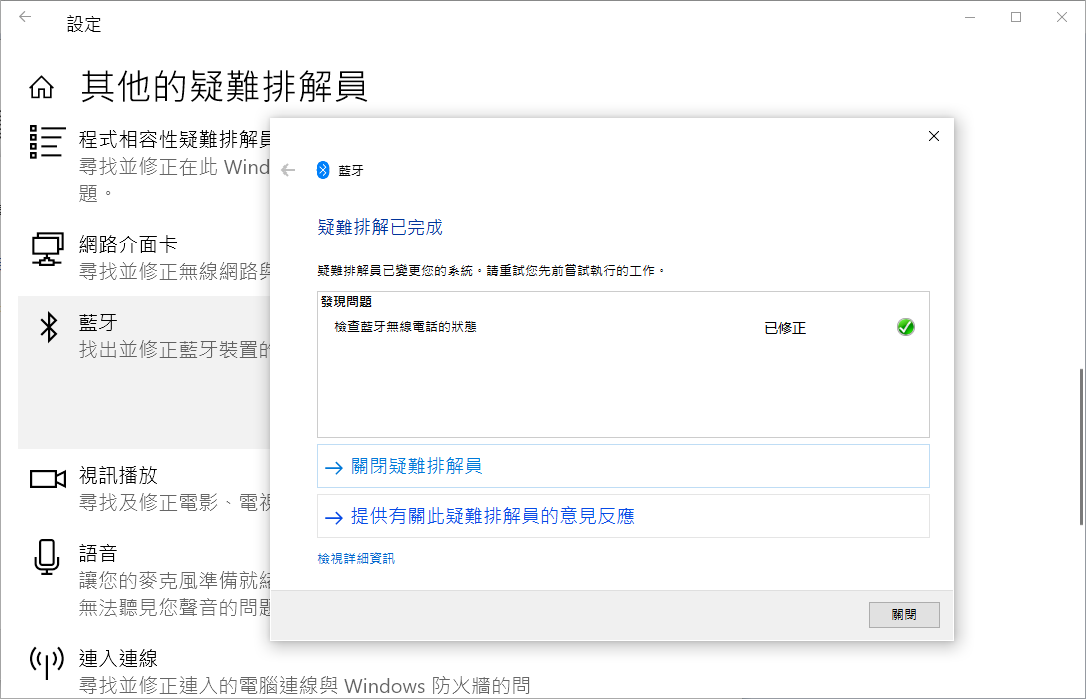Click the 語音 microphone icon
Screen dimensions: 1086x699
[x=47, y=556]
